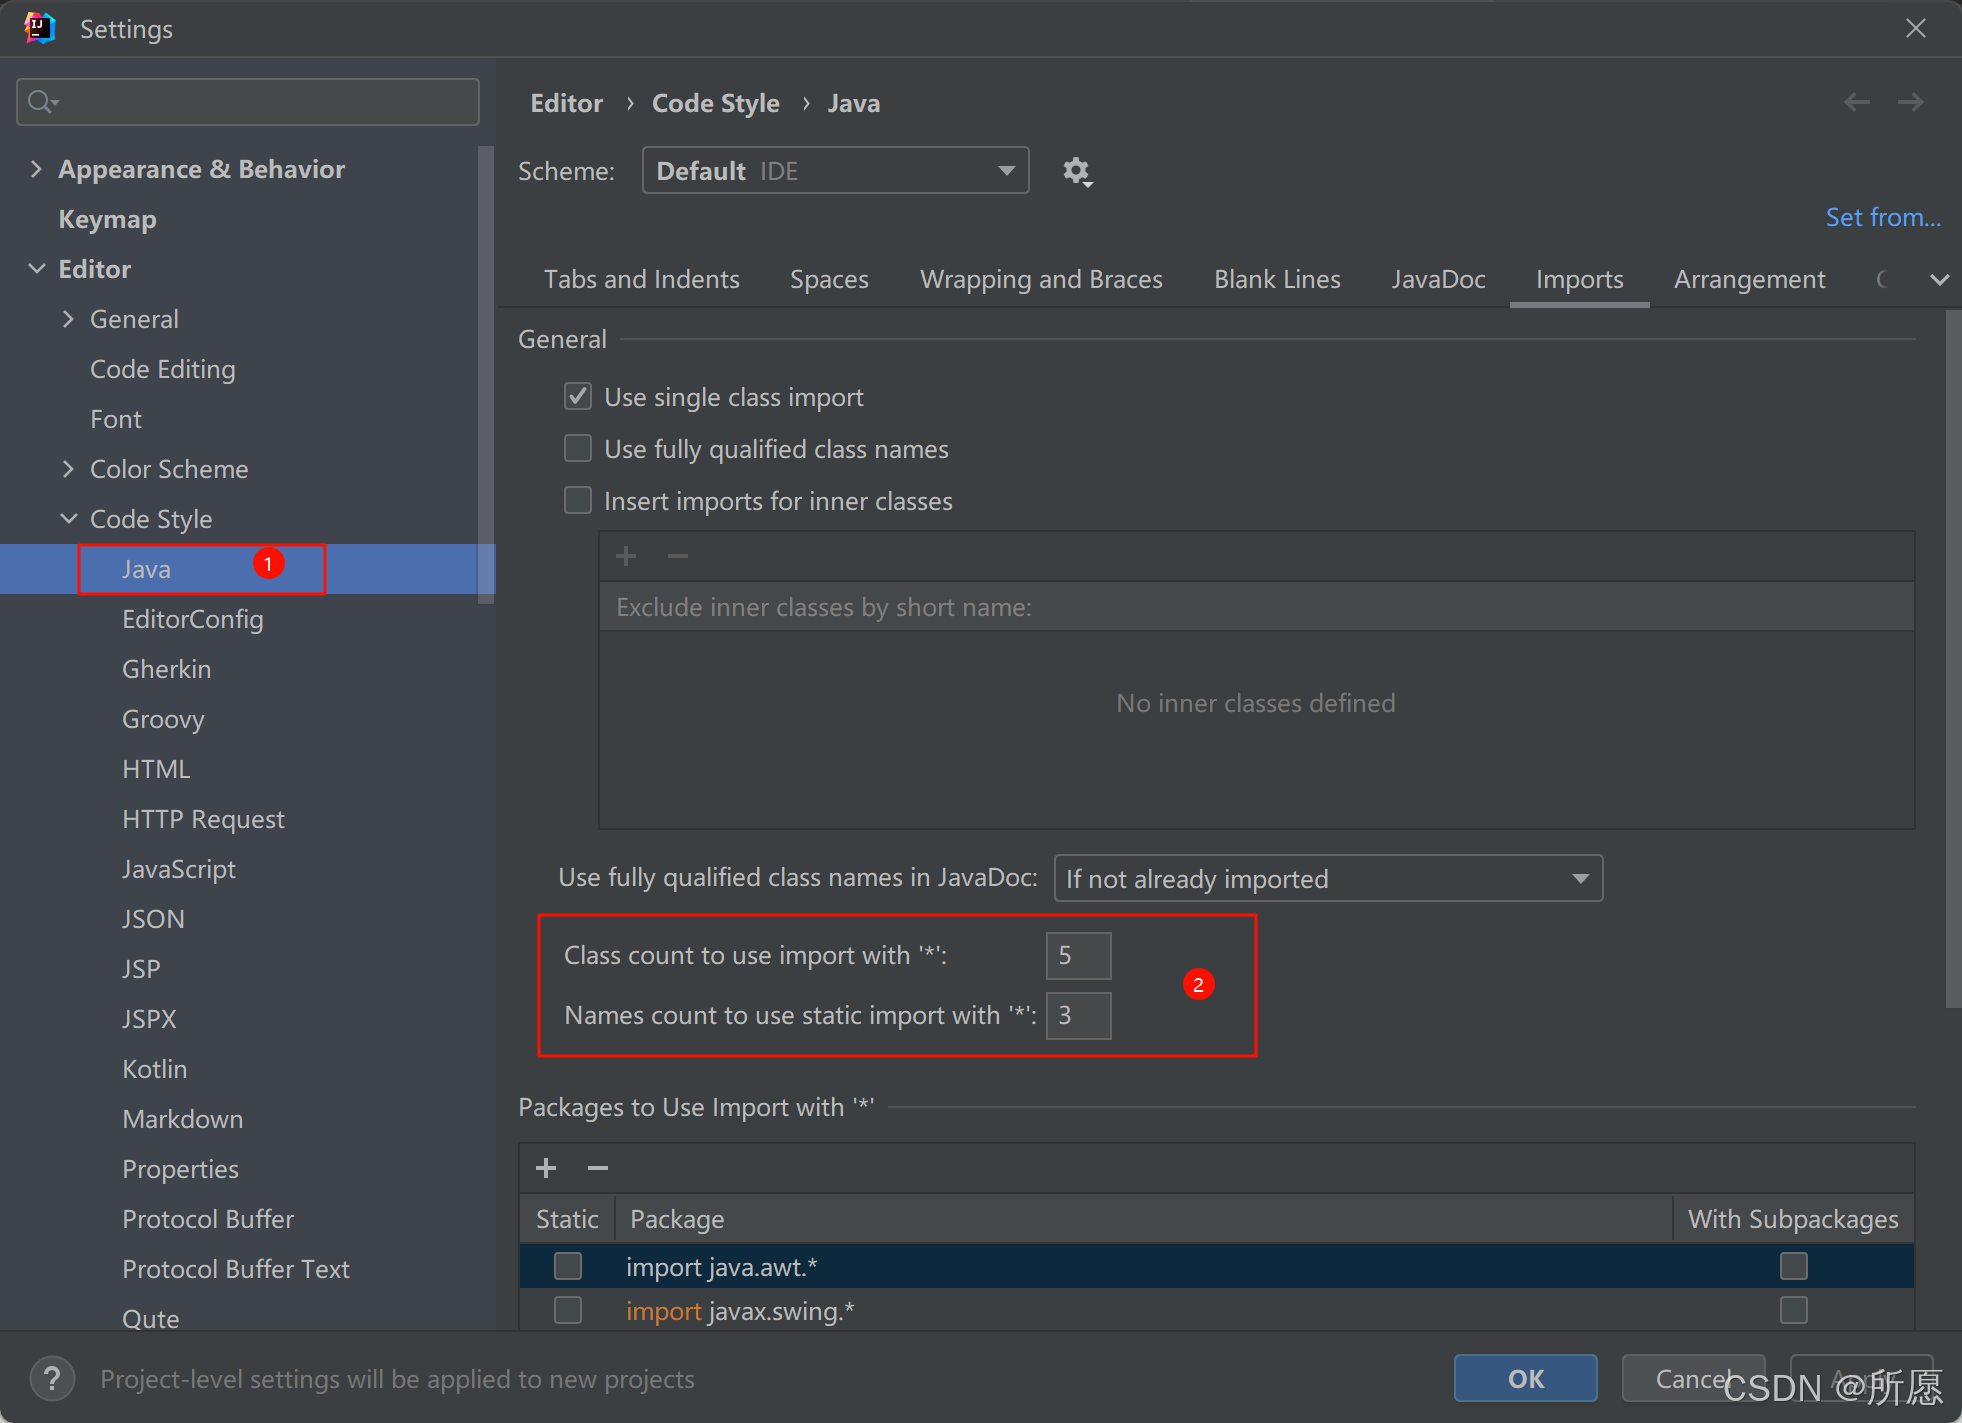The width and height of the screenshot is (1962, 1423).
Task: Select the import javax.swing.* row
Action: point(1217,1310)
